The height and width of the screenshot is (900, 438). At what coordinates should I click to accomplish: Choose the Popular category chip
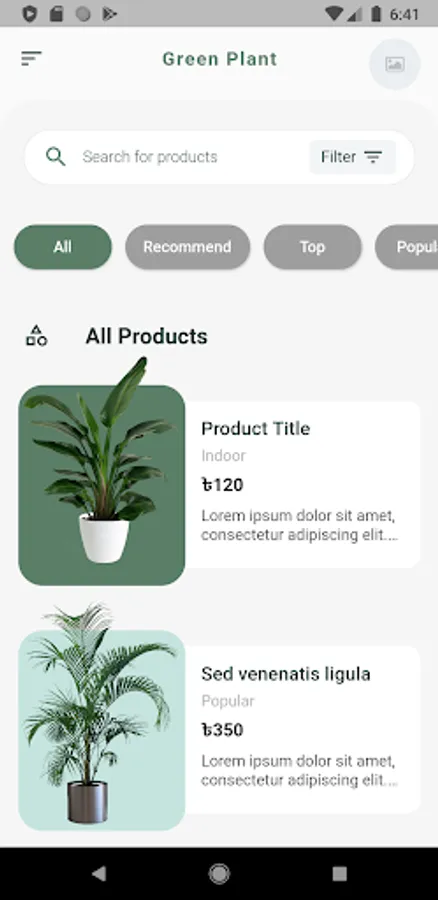(406, 247)
